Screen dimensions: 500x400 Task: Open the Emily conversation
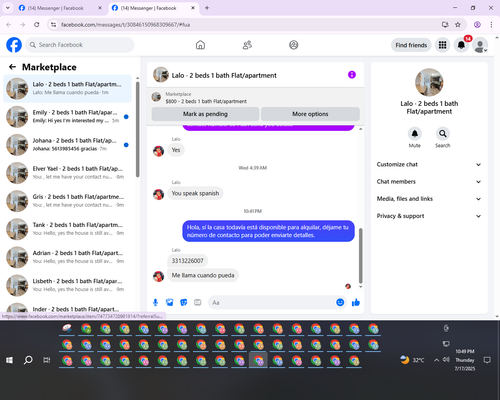click(68, 117)
